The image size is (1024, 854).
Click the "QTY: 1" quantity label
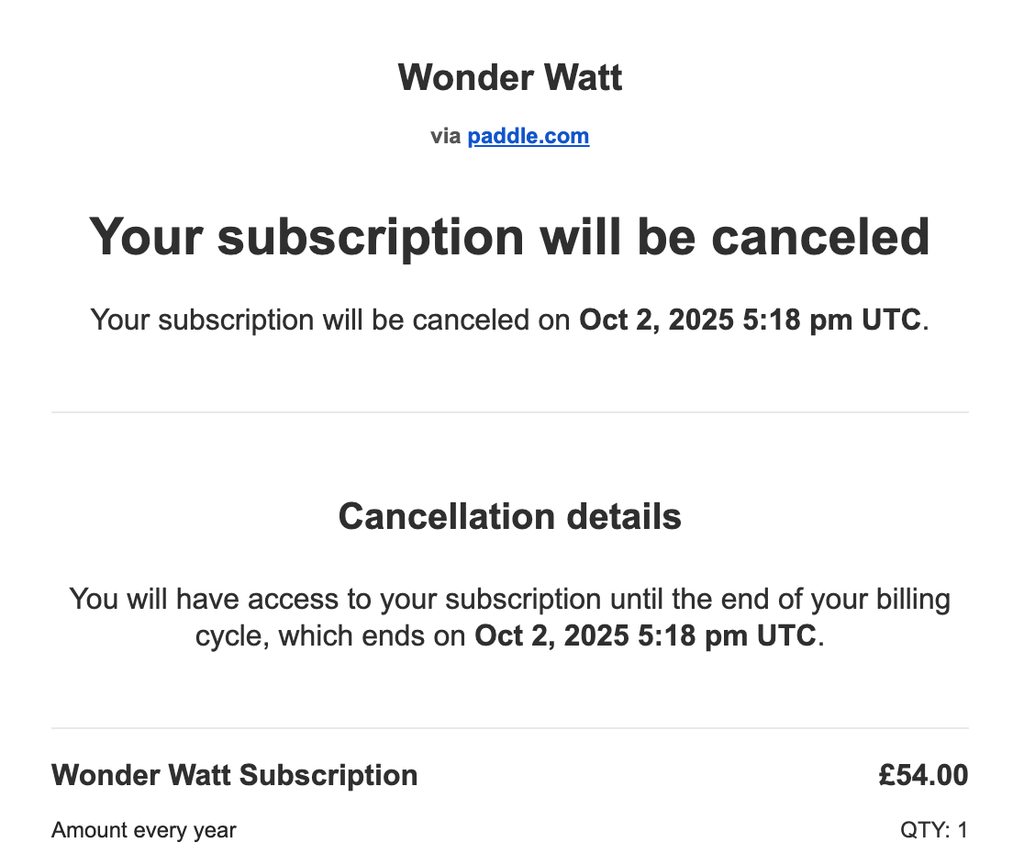tap(934, 830)
